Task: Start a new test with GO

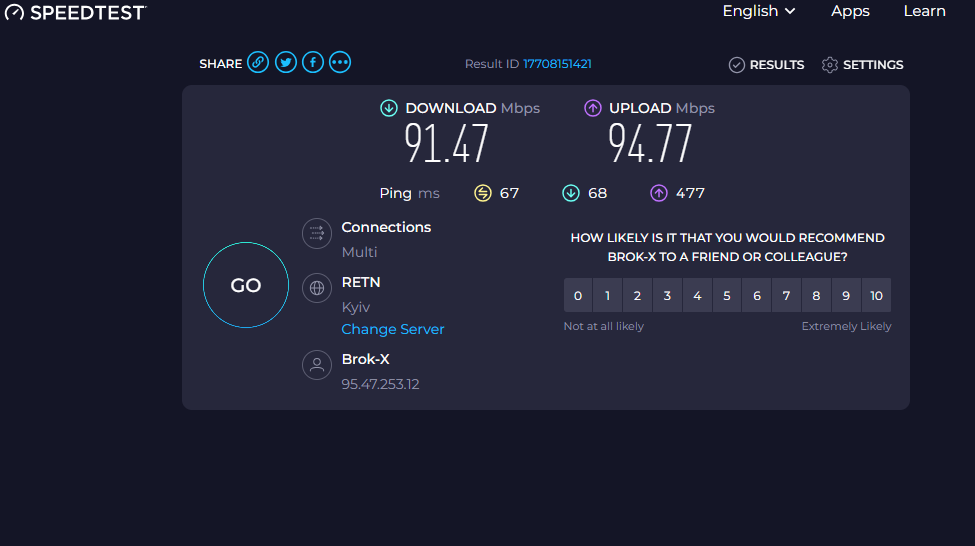Action: pos(246,285)
